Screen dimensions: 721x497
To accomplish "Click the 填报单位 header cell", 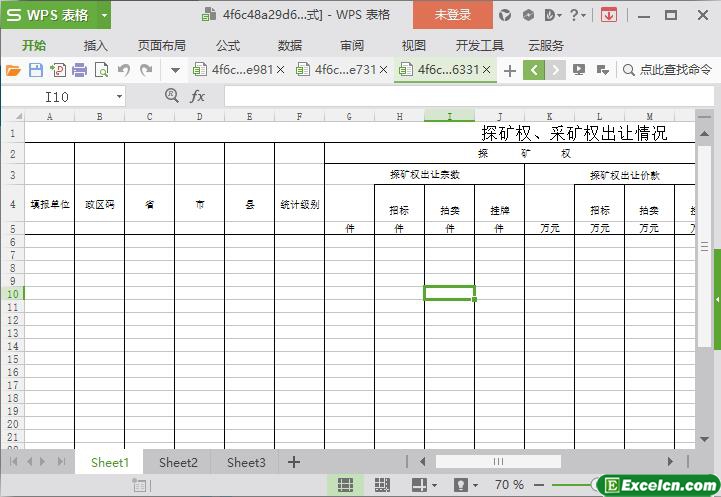I will 50,204.
